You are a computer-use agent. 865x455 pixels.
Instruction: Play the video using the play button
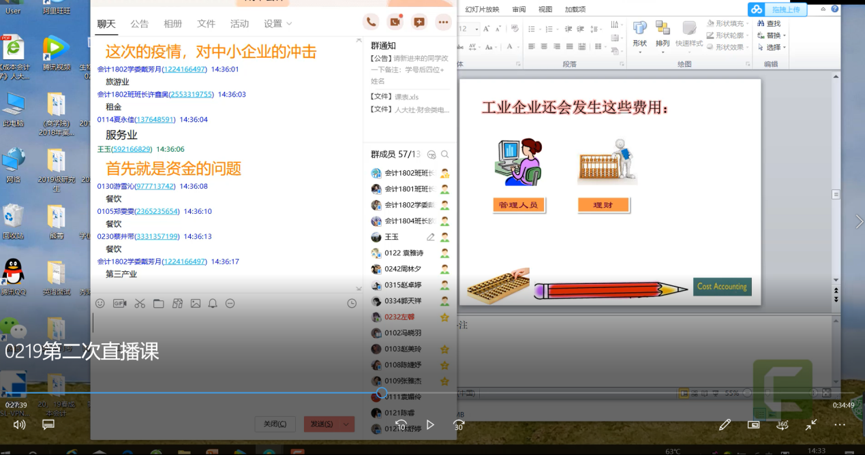430,425
